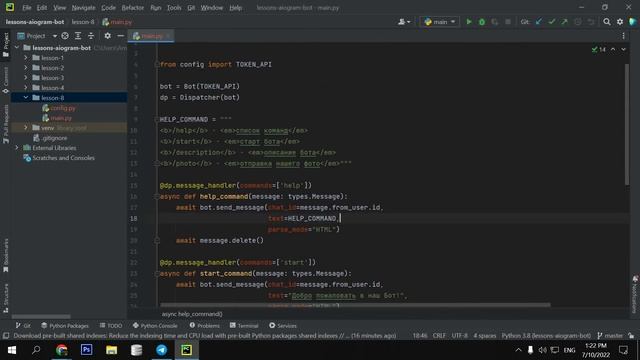Screen dimensions: 640x360
Task: Open Structure side panel
Action: [x=6, y=298]
